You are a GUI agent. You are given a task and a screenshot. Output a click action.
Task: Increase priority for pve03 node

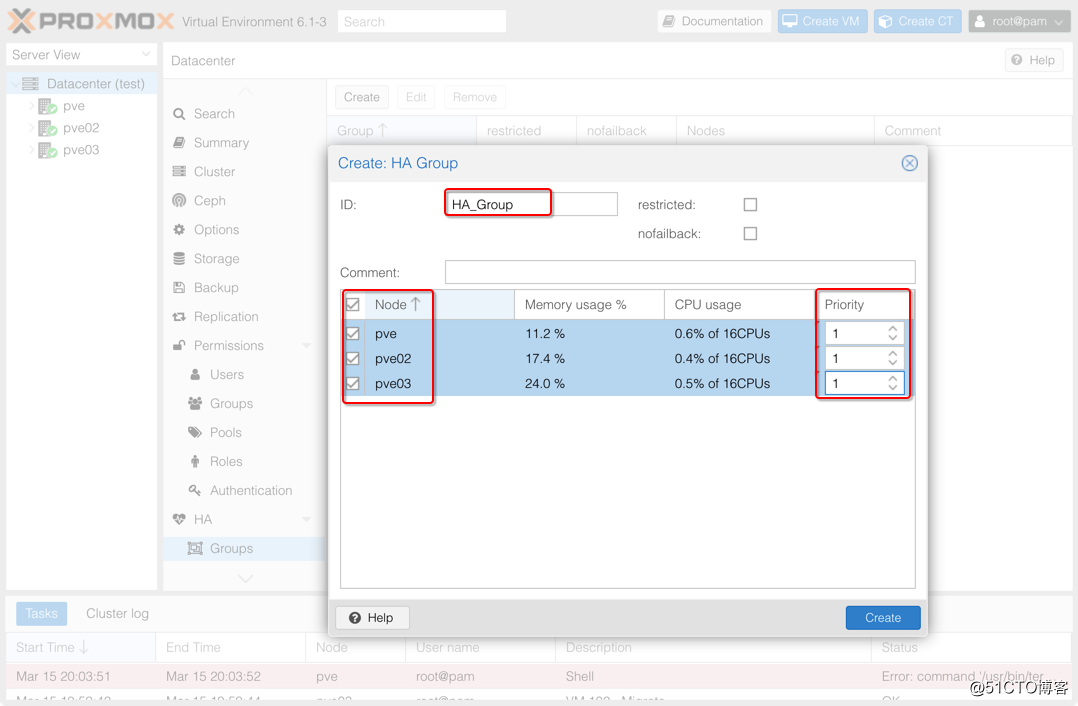(x=892, y=379)
